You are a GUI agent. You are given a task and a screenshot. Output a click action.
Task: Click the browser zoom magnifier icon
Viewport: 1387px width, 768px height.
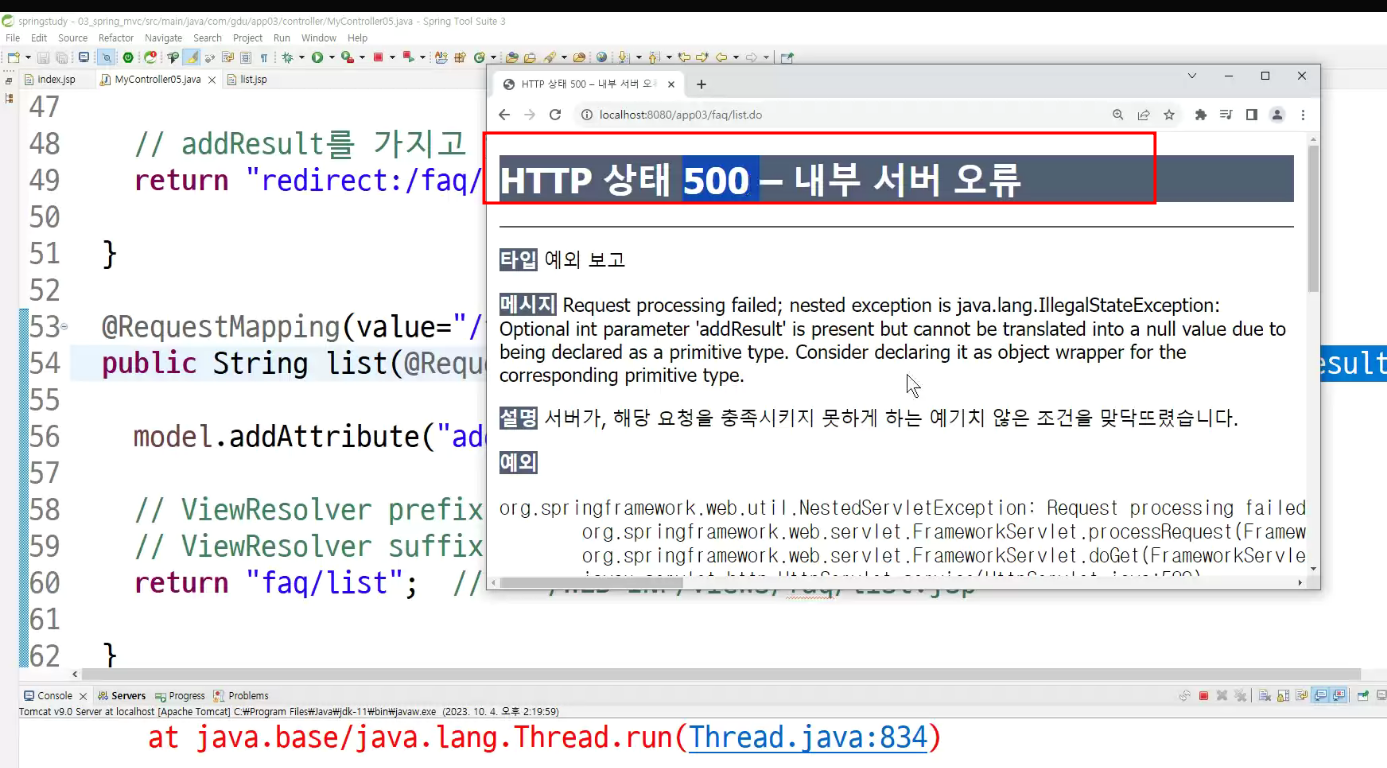[x=1118, y=115]
